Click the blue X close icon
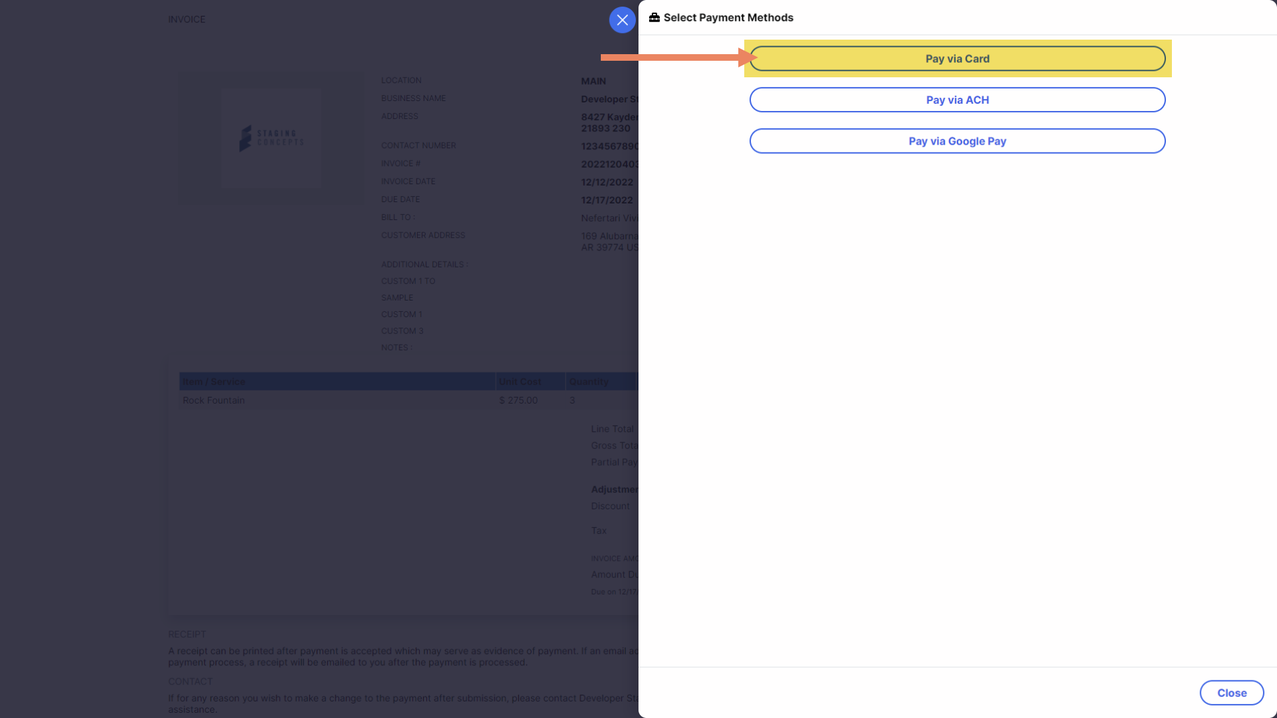The height and width of the screenshot is (718, 1277). tap(622, 20)
